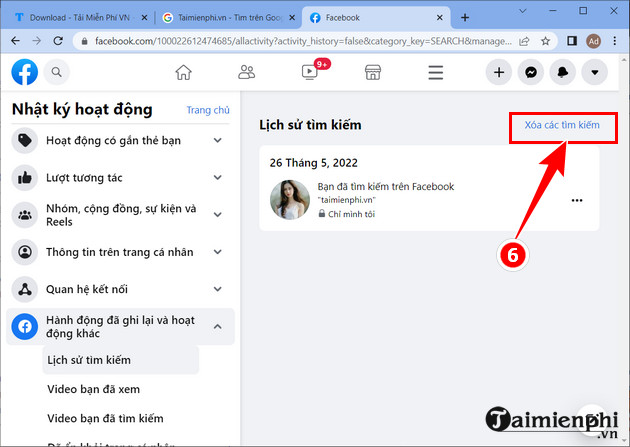630x447 pixels.
Task: Open the Chrome profile avatar
Action: point(593,41)
